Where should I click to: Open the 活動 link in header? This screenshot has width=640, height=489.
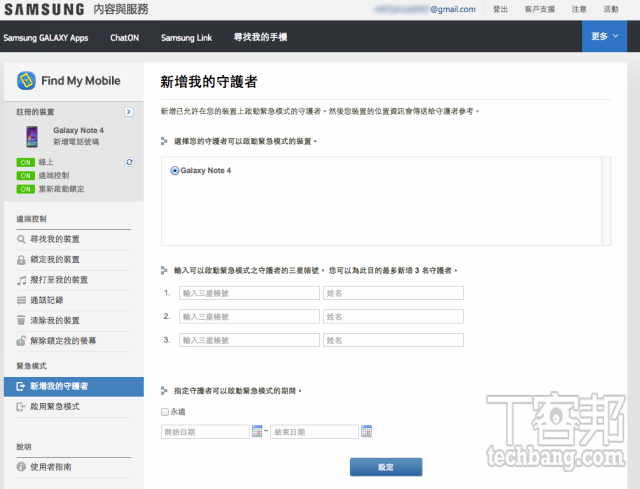611,9
